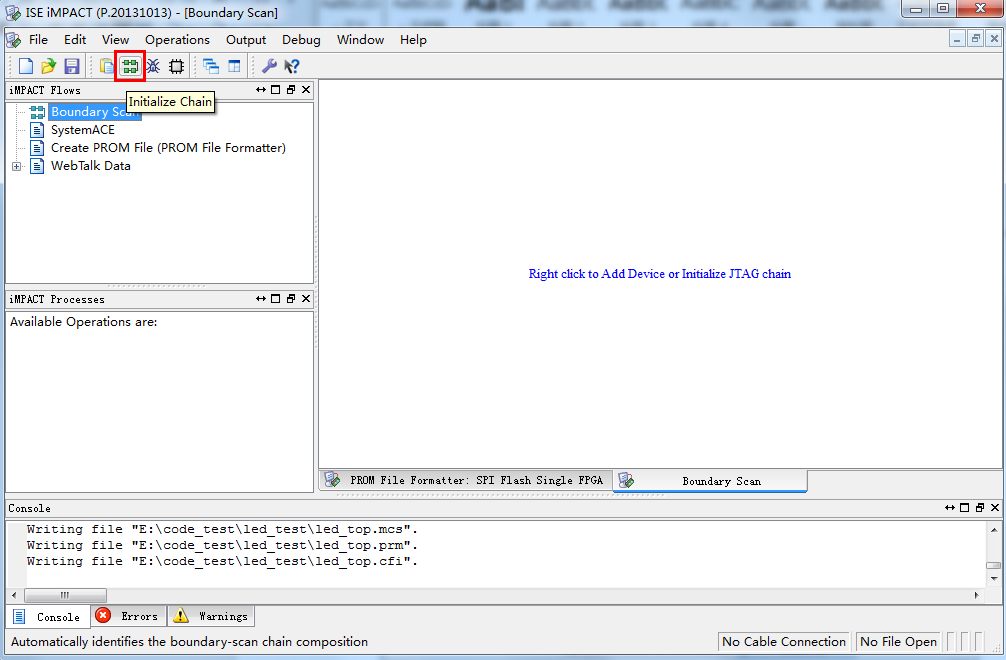Open the View menu
1006x660 pixels.
(115, 40)
